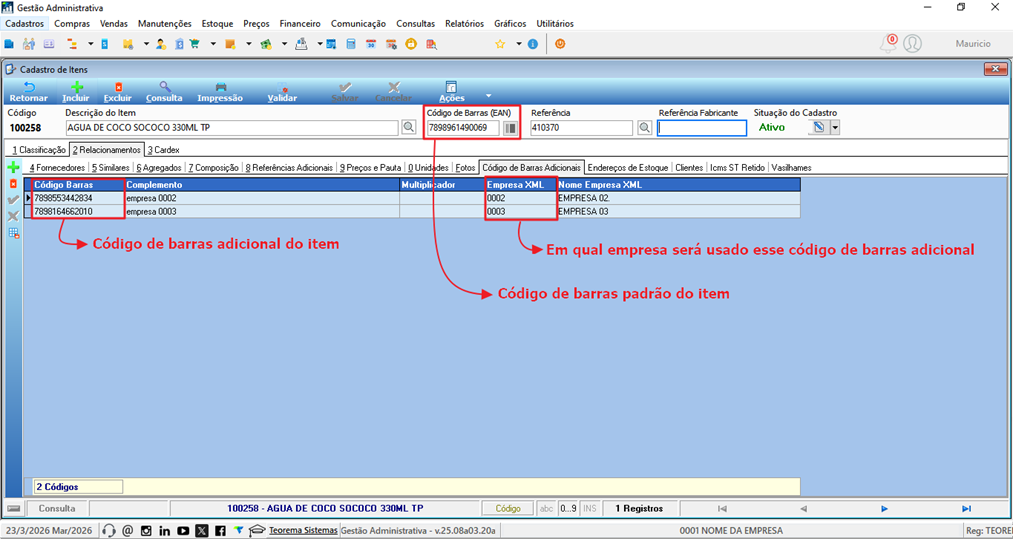
Task: Open the Cadastros menu
Action: (x=24, y=23)
